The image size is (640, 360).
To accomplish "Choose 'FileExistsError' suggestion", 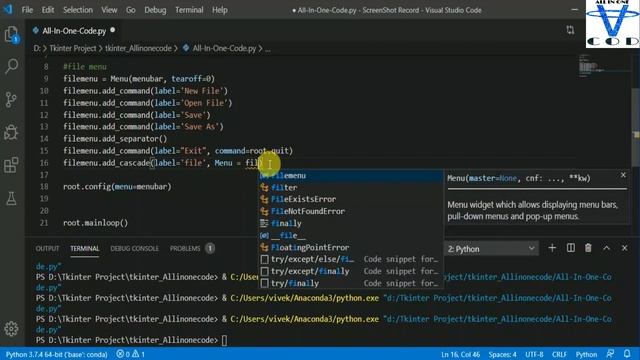I will coord(351,199).
